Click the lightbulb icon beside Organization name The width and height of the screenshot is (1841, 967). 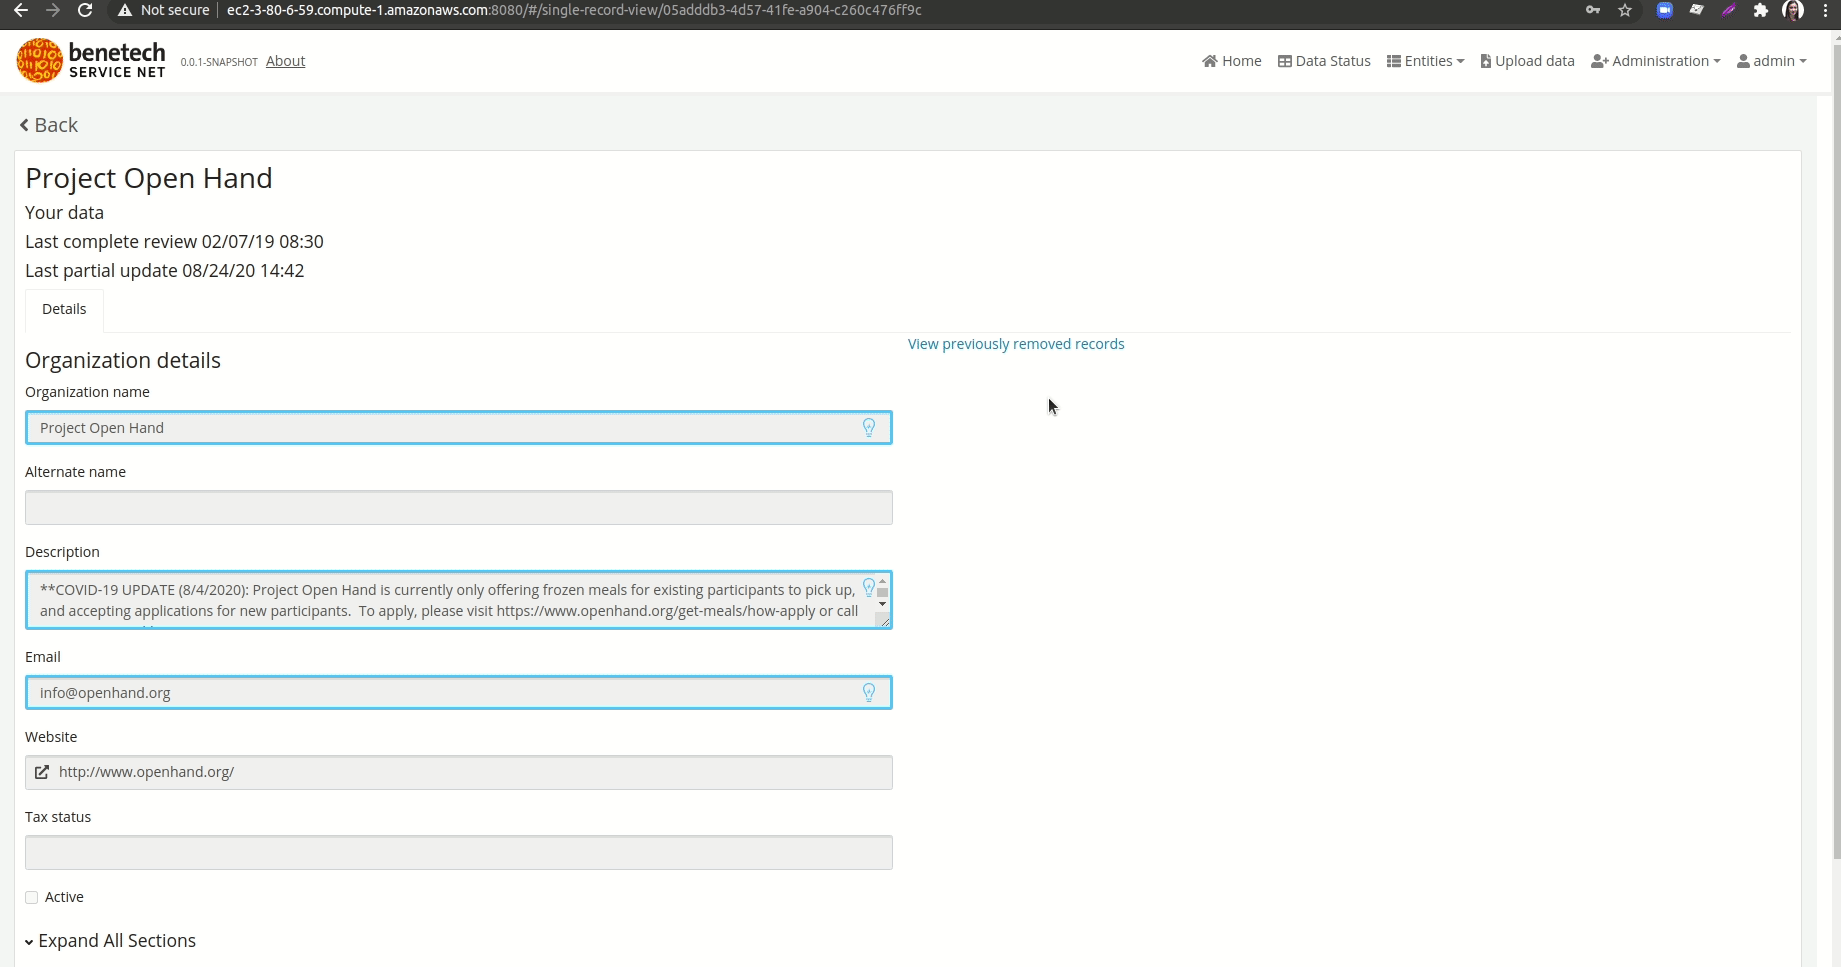(868, 427)
